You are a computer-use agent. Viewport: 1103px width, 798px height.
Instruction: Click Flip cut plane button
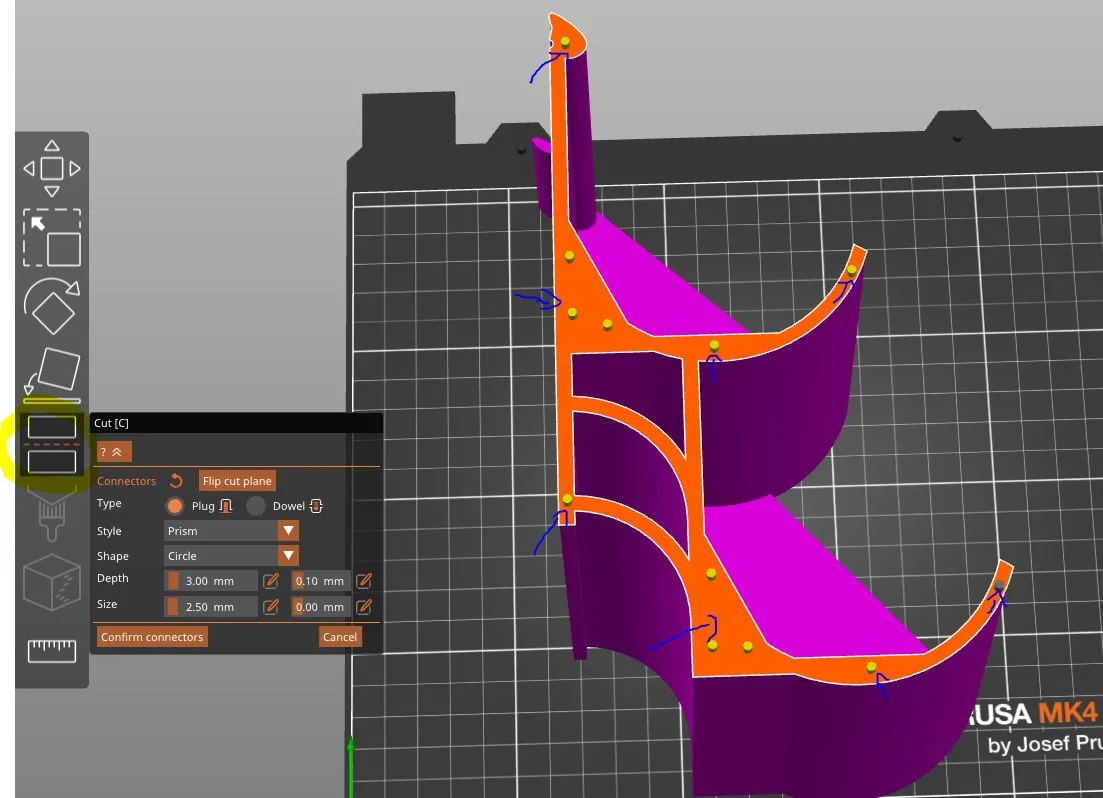237,481
